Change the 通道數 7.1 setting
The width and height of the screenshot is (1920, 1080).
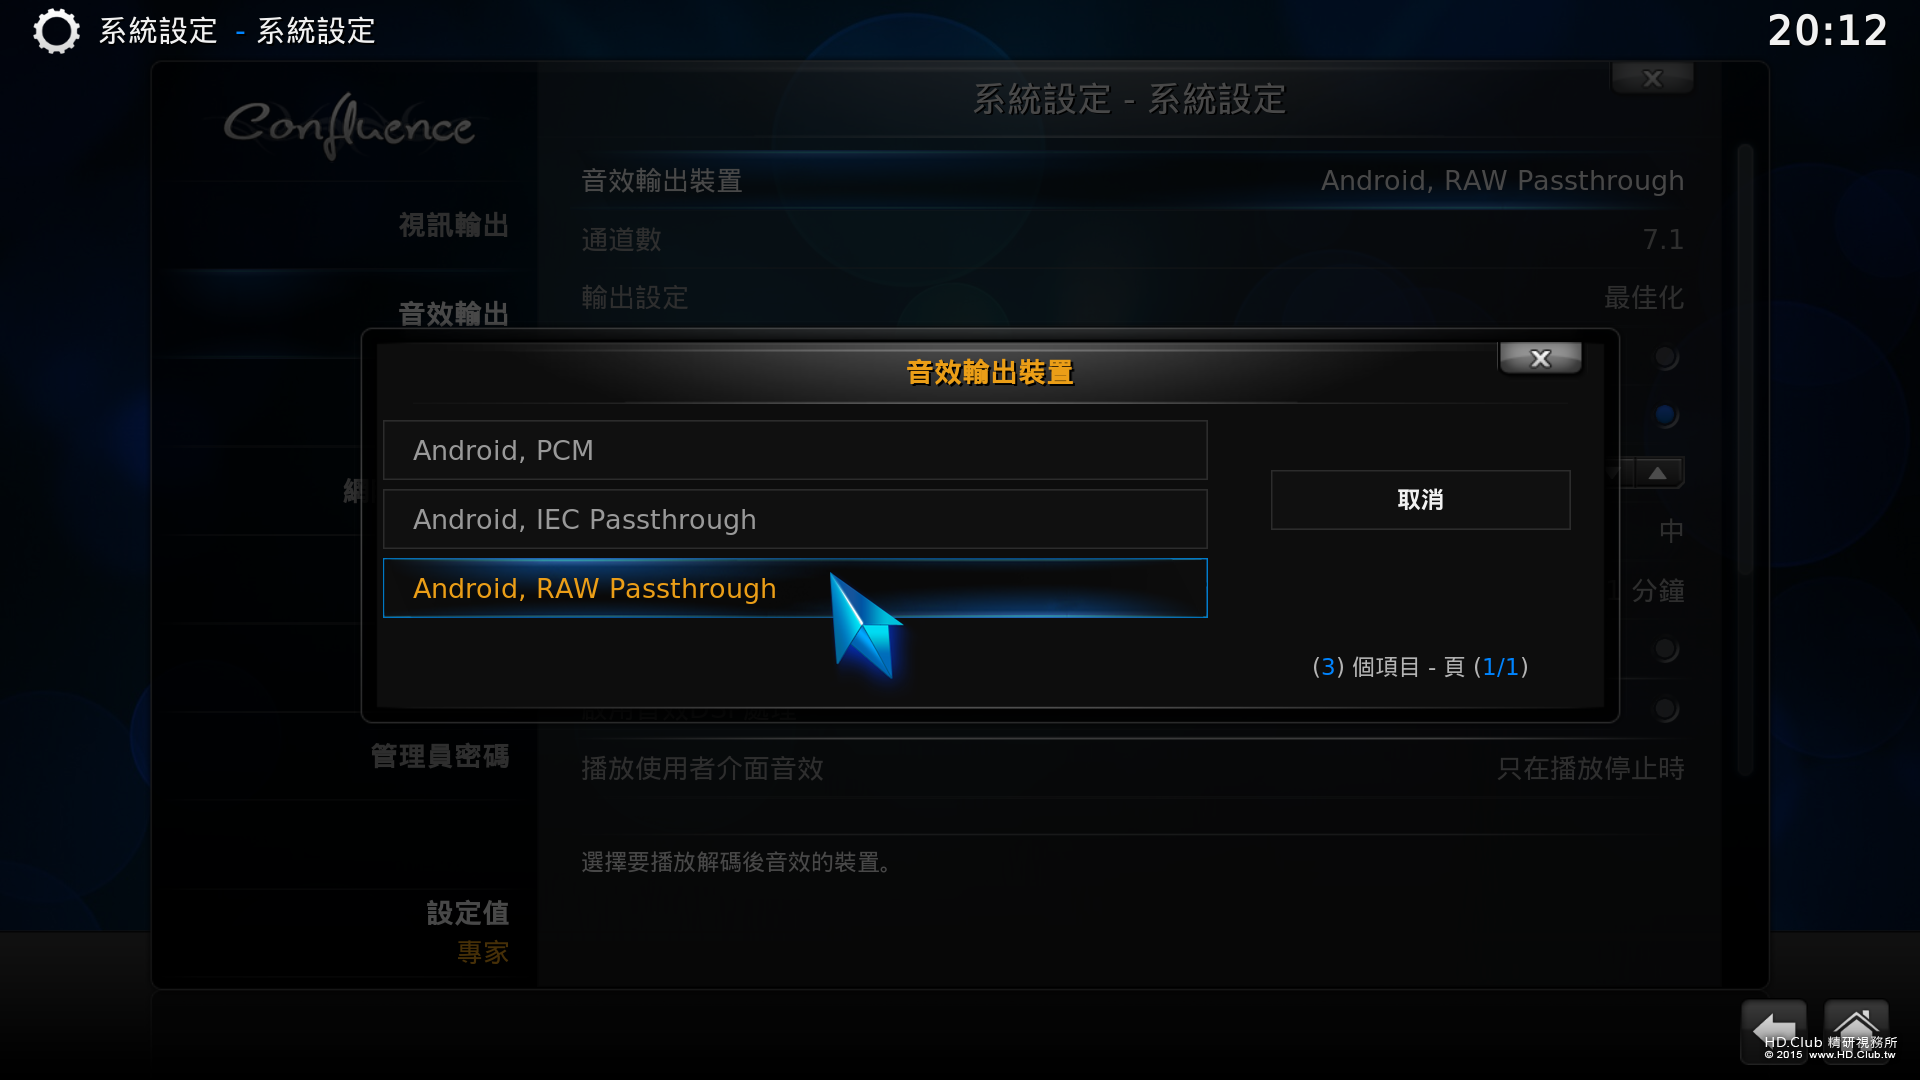[x=1132, y=240]
